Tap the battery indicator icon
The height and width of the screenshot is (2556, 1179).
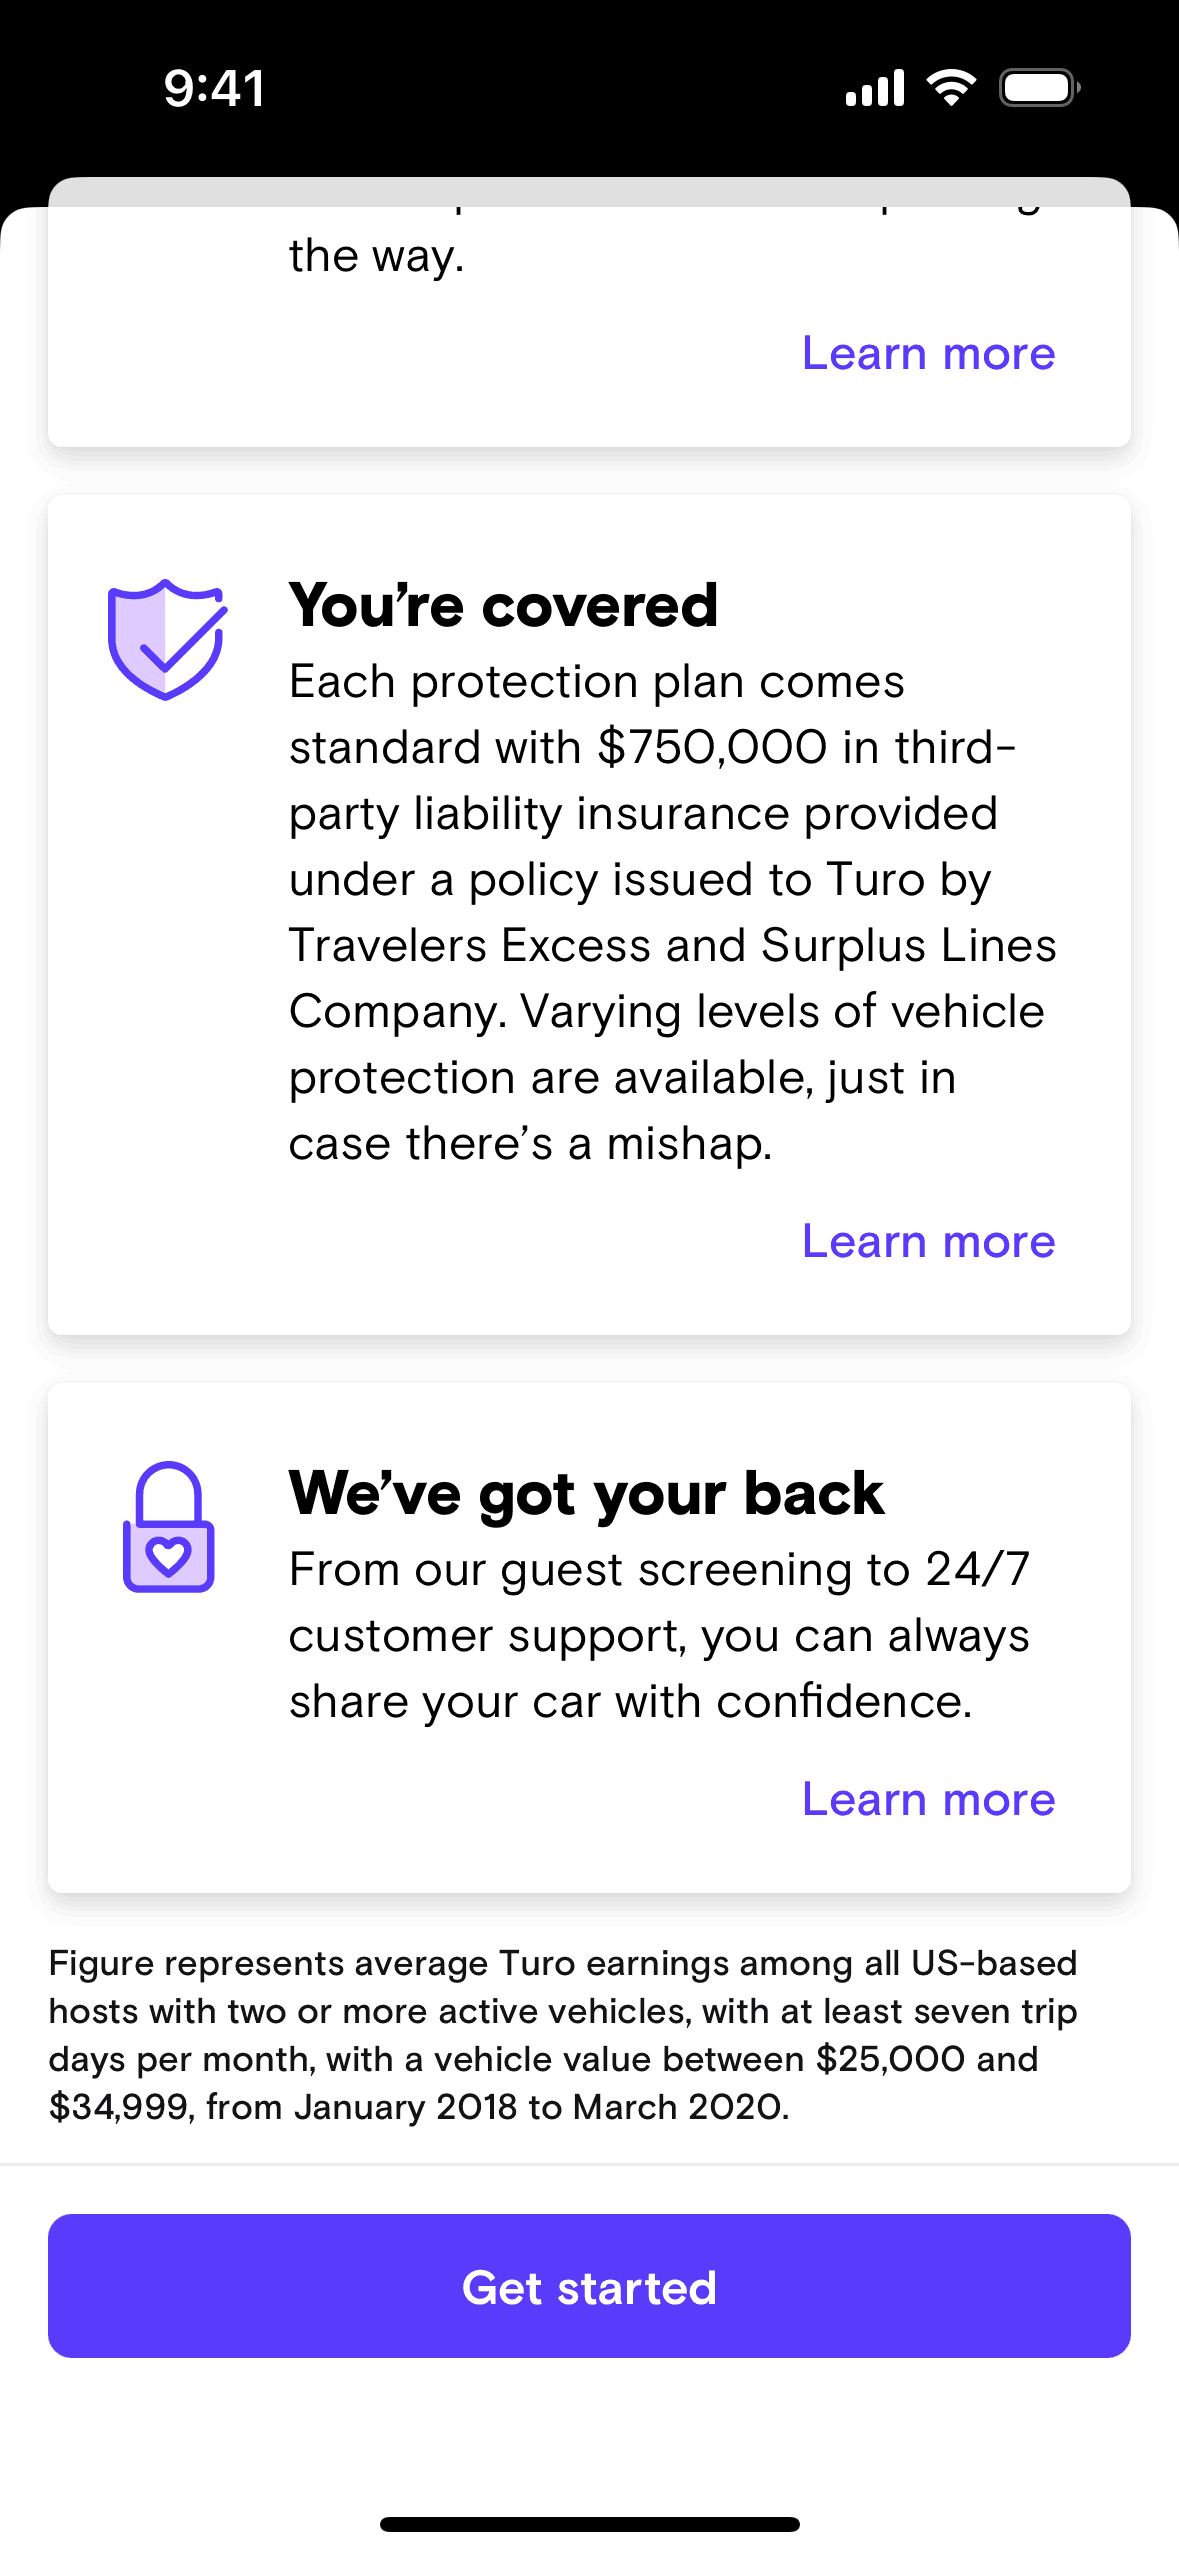(1039, 88)
